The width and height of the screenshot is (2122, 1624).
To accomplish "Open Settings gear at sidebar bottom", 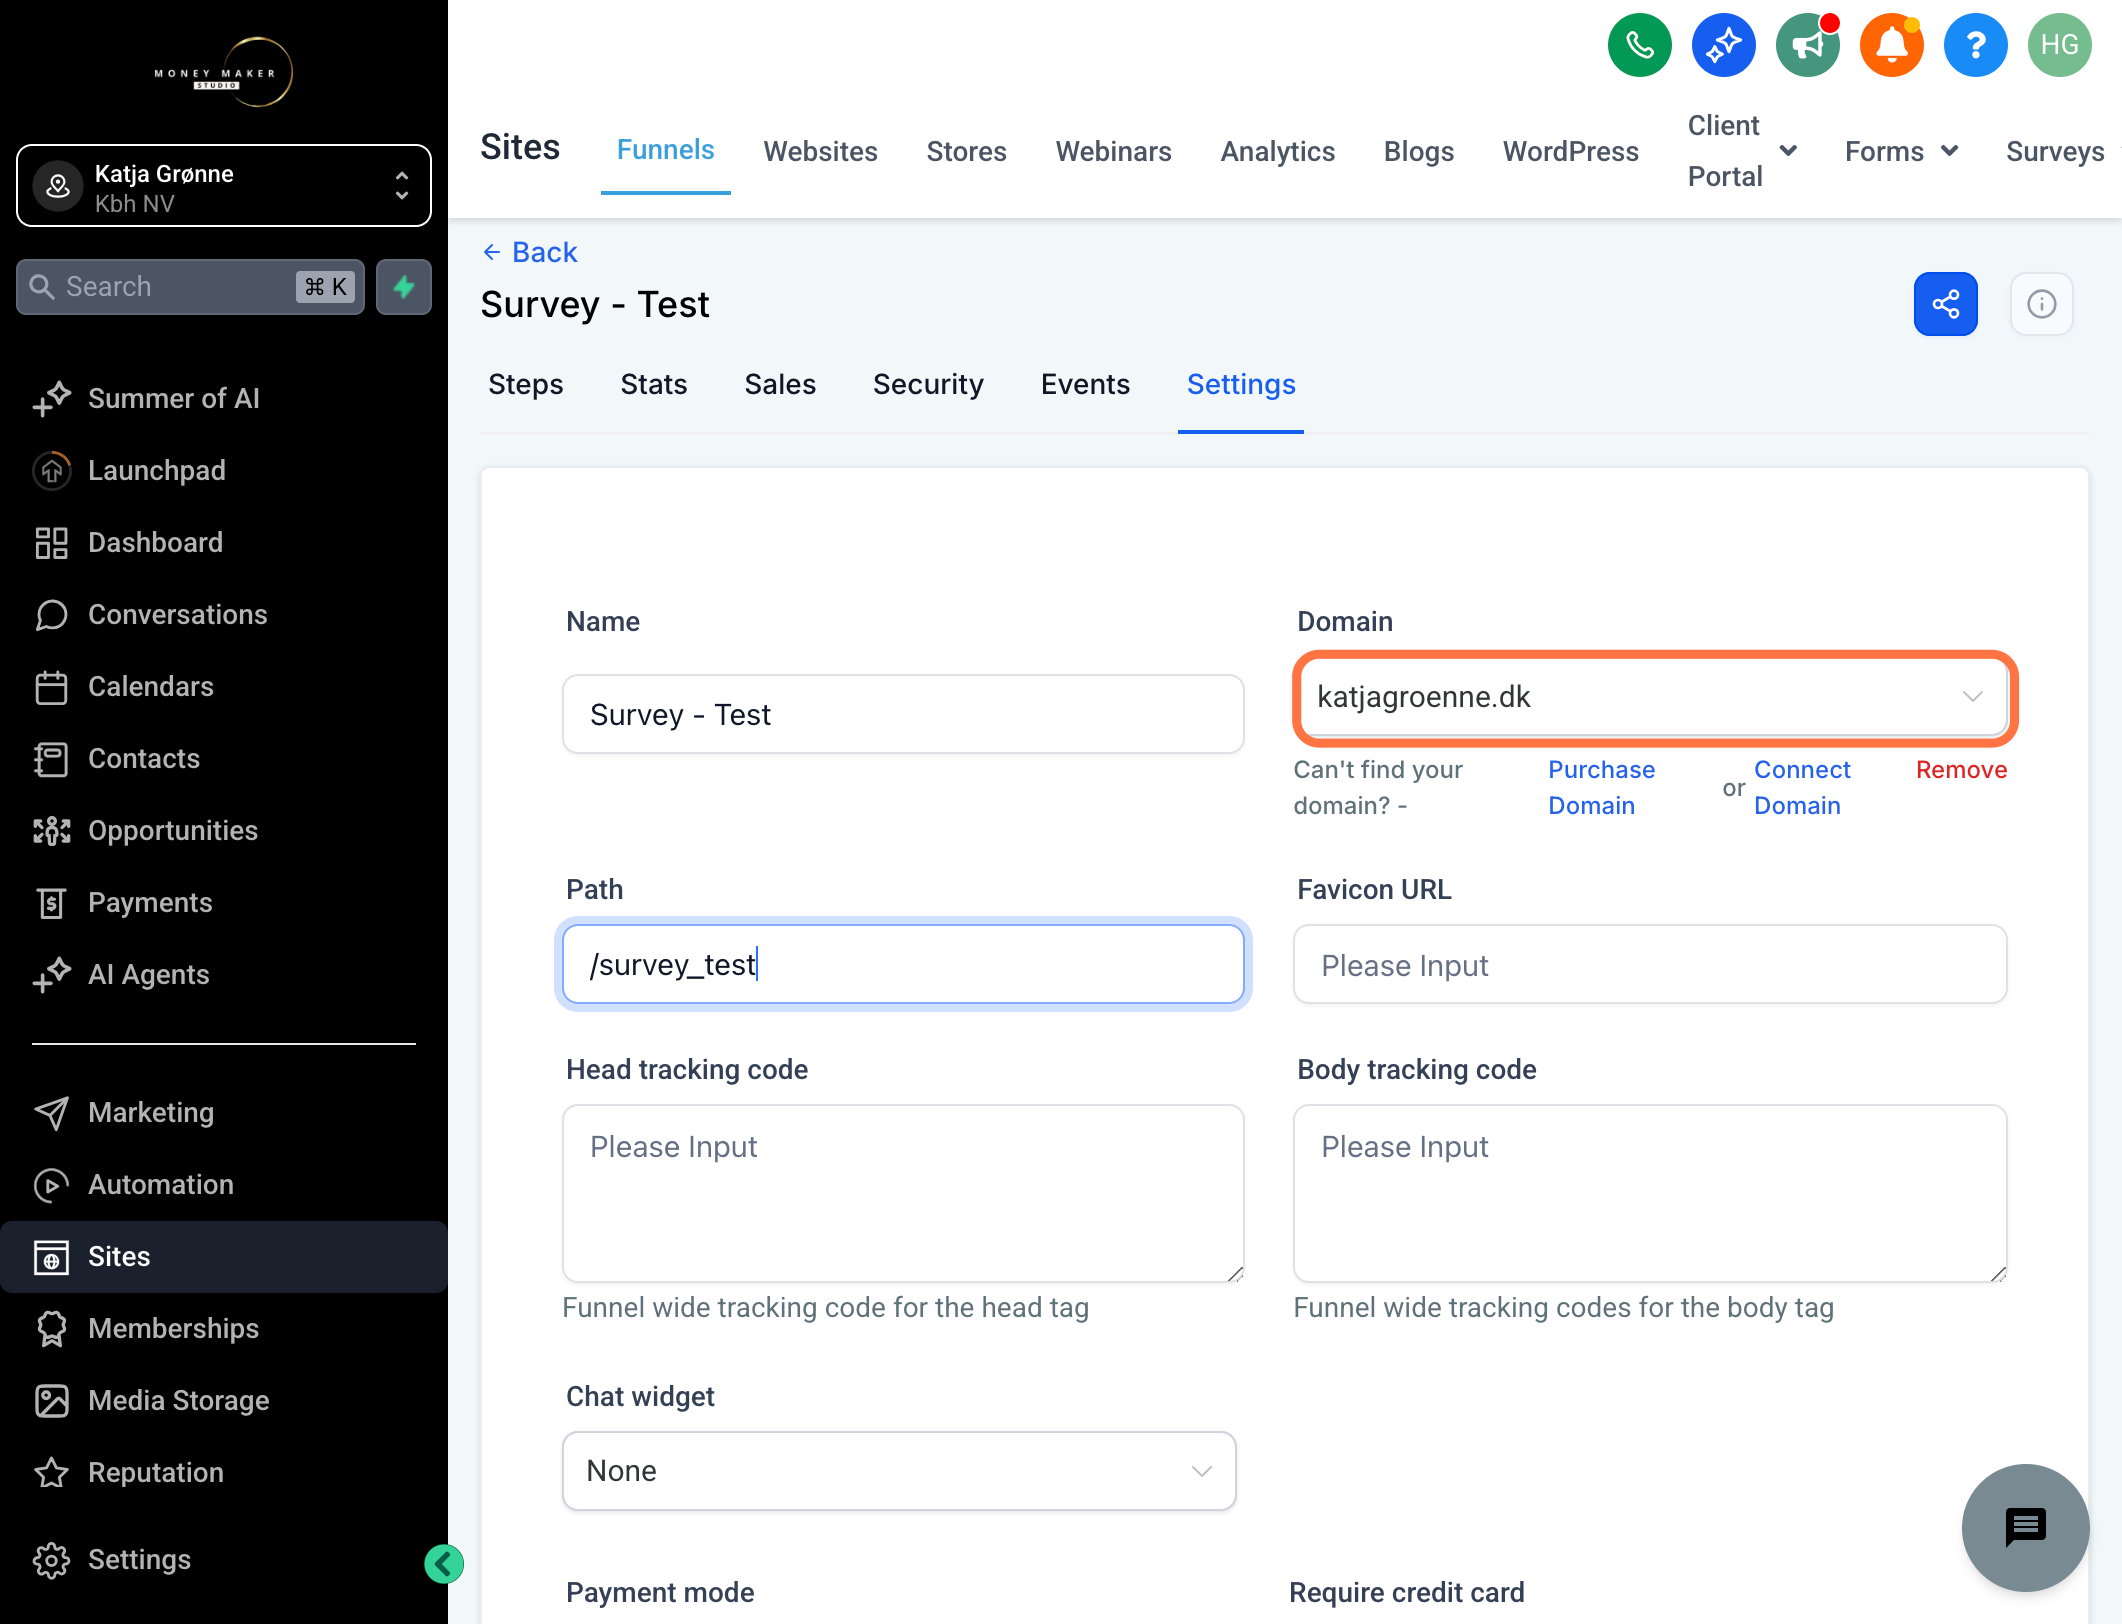I will click(111, 1559).
